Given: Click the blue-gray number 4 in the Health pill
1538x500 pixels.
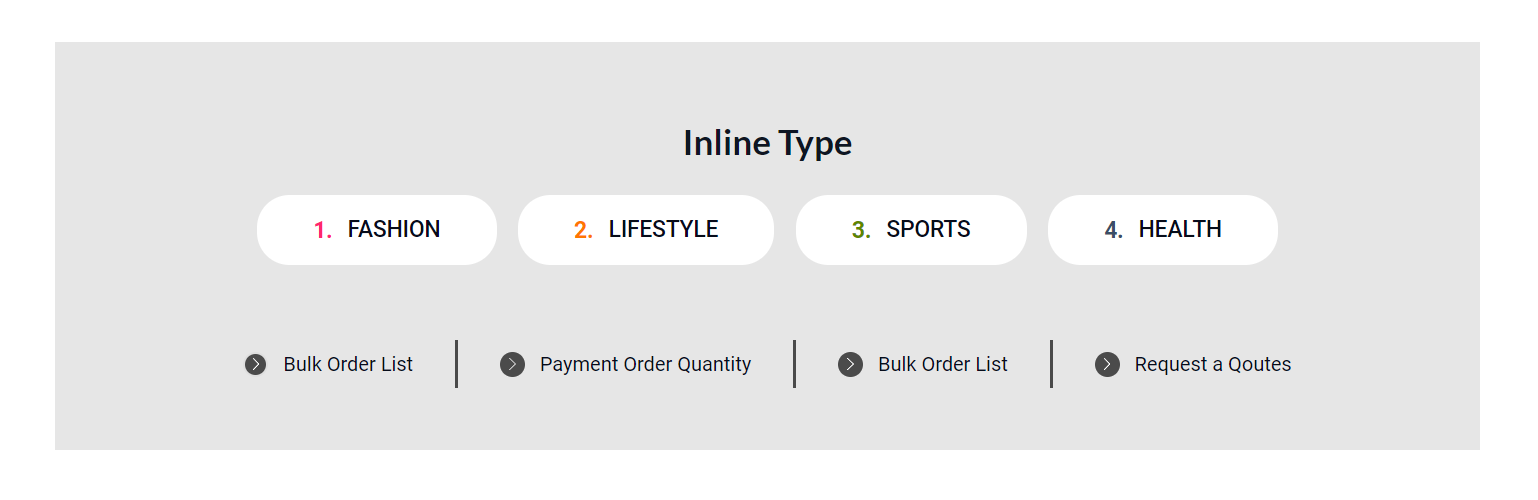Looking at the screenshot, I should tap(1113, 231).
